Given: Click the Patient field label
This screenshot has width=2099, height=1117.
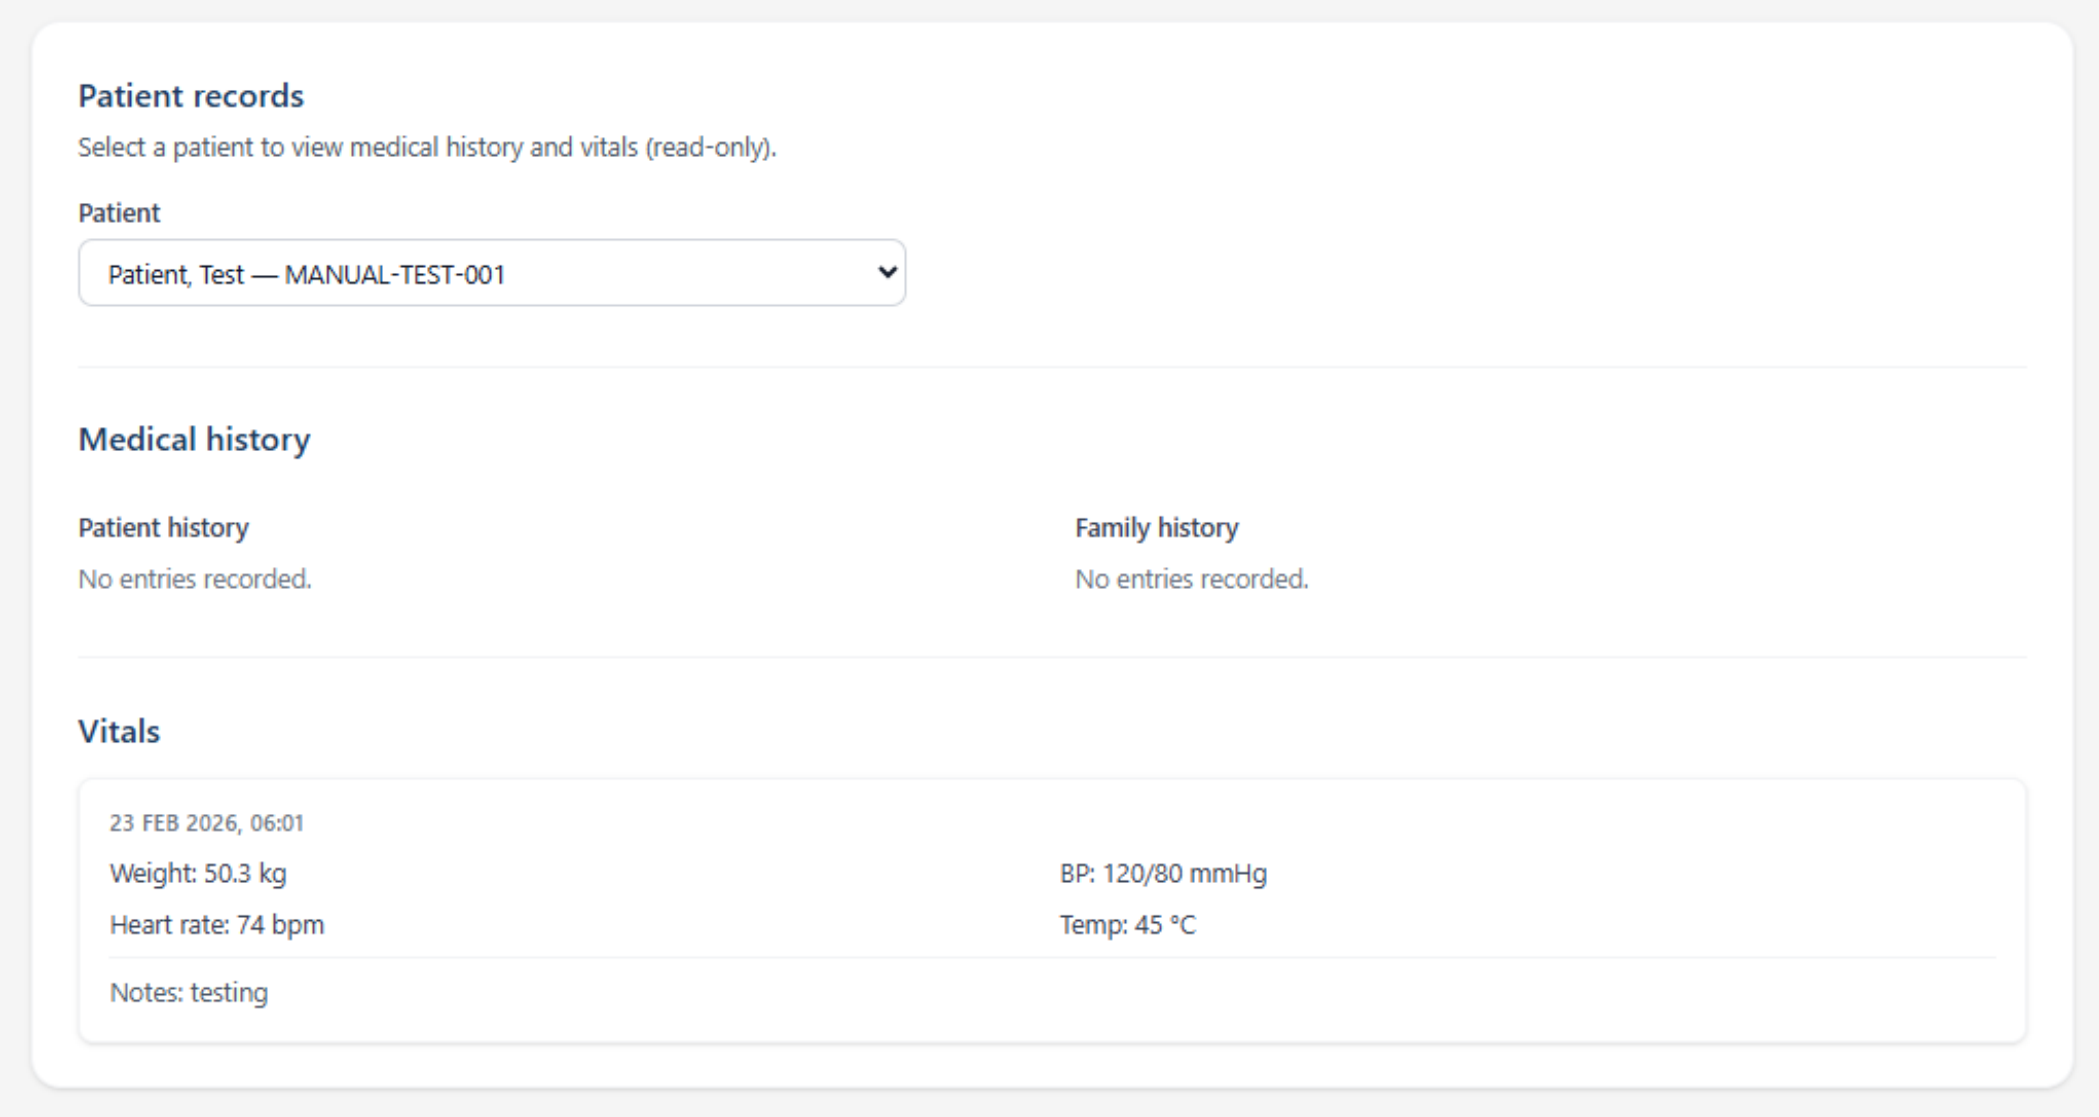Looking at the screenshot, I should (x=119, y=213).
